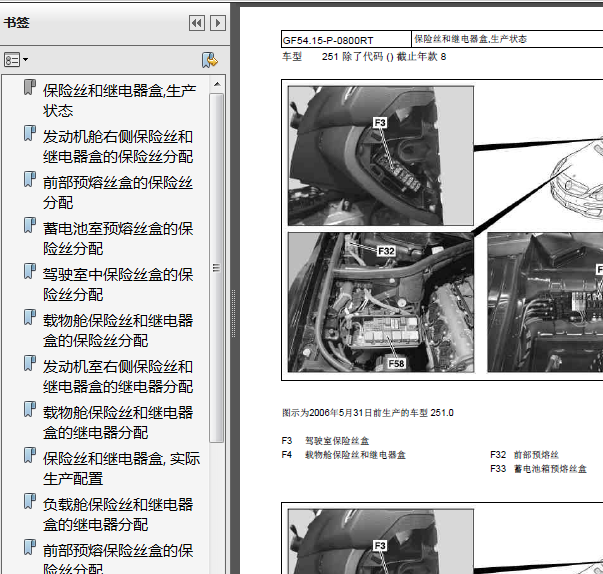603x574 pixels.
Task: Open bookmark 负载舱保险丝和继电器盒的继电器分配
Action: [118, 514]
